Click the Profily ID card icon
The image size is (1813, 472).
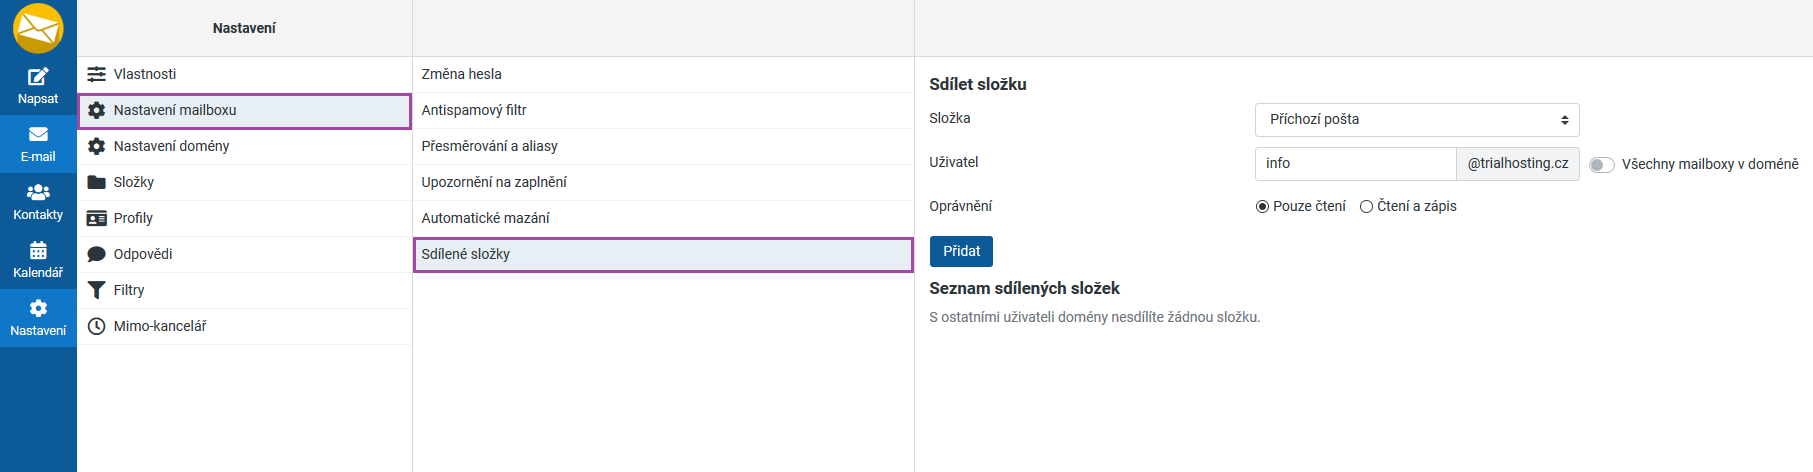96,218
